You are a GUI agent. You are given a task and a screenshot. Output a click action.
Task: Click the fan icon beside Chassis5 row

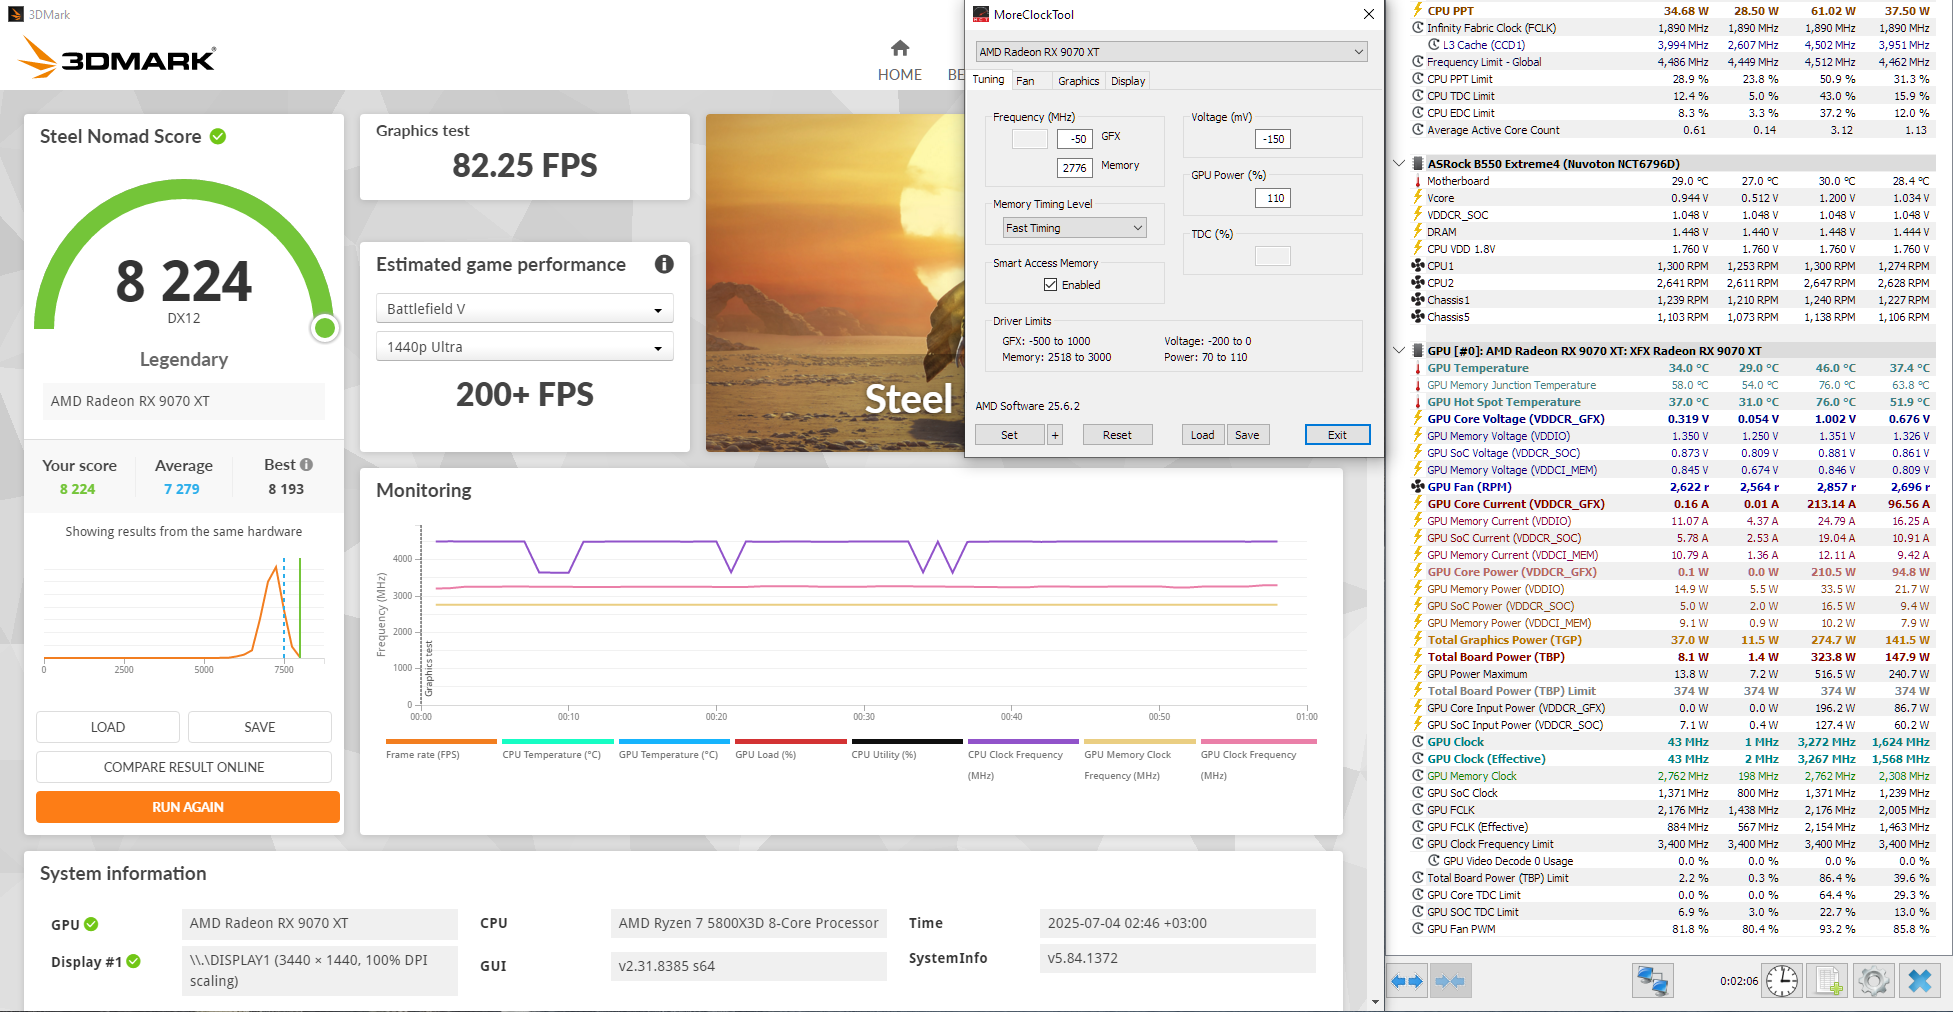pos(1417,317)
